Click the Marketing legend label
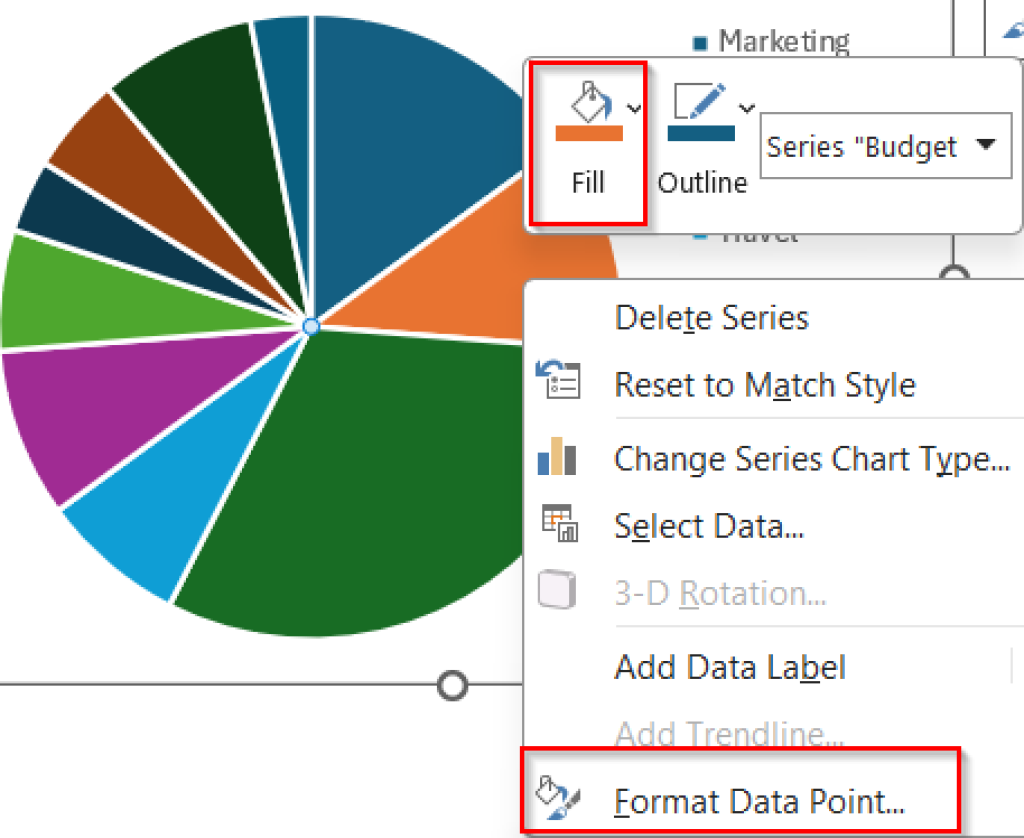 (x=785, y=42)
